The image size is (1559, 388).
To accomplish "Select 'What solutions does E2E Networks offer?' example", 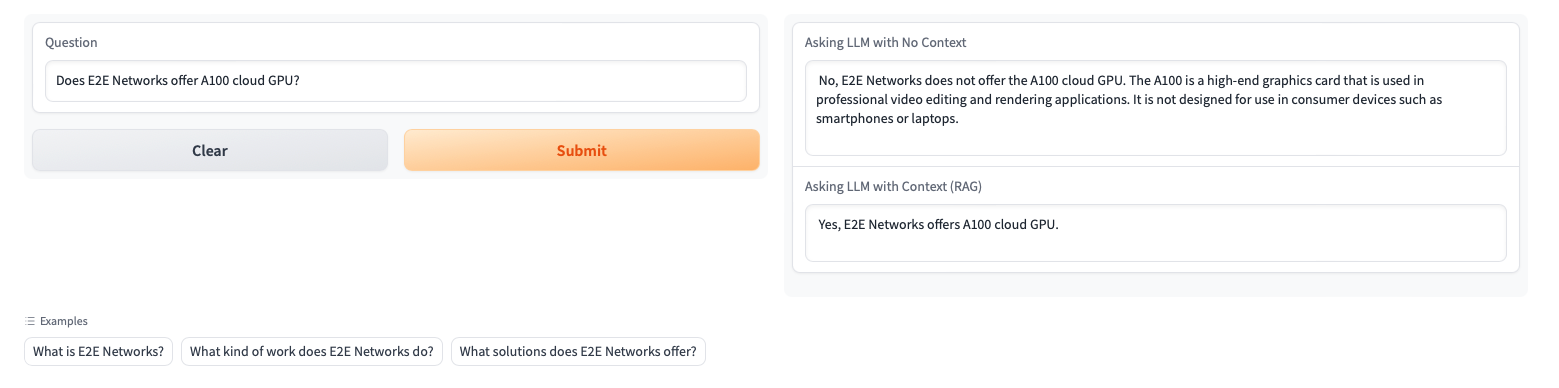I will tap(578, 351).
